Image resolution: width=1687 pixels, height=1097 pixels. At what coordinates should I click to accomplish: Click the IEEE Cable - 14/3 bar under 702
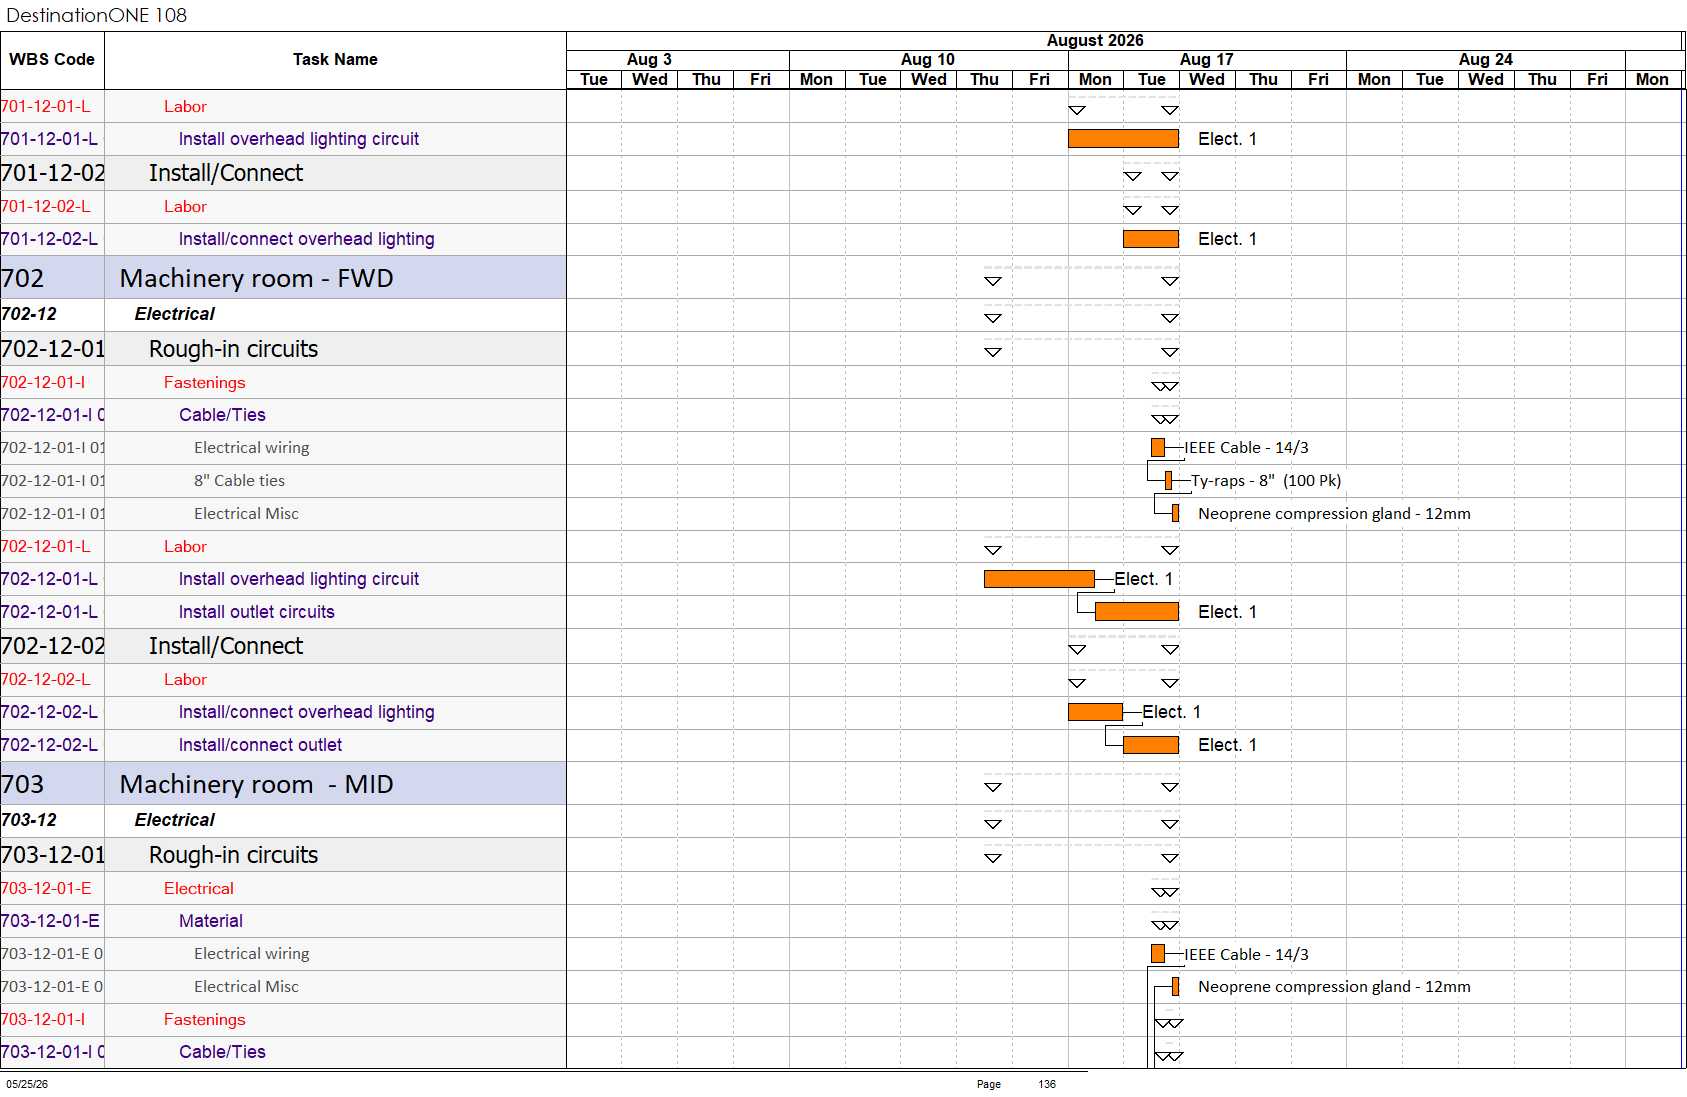(1158, 448)
